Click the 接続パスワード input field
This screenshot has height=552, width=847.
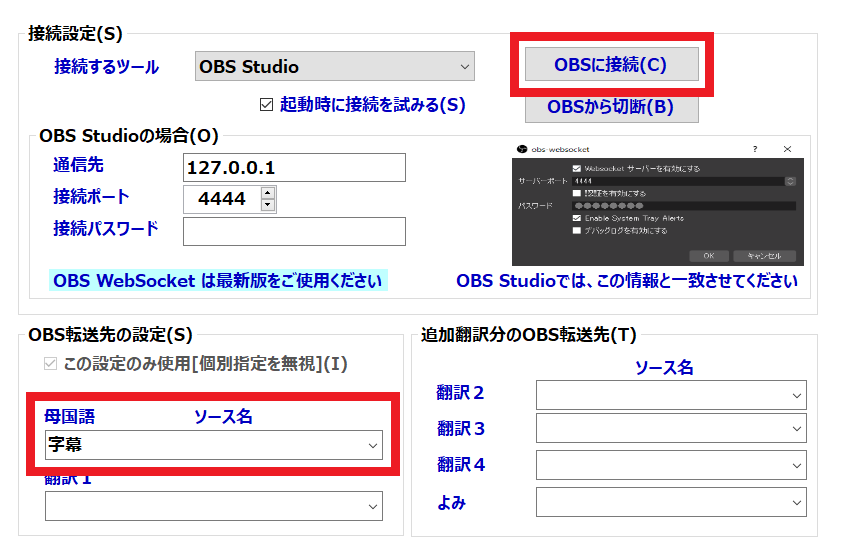(294, 231)
